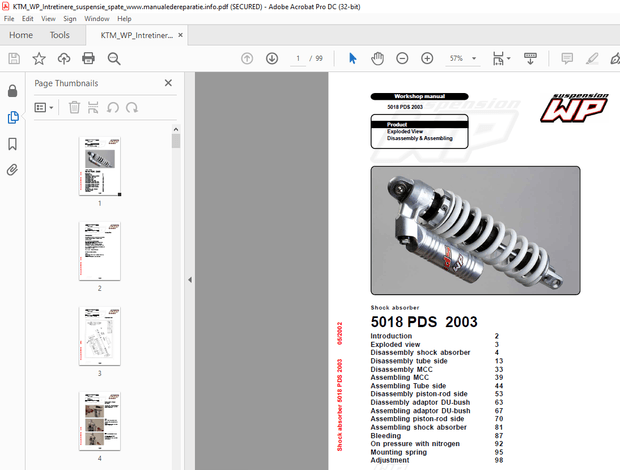The height and width of the screenshot is (470, 620).
Task: Click Disassembly & Assembling header item
Action: 420,138
